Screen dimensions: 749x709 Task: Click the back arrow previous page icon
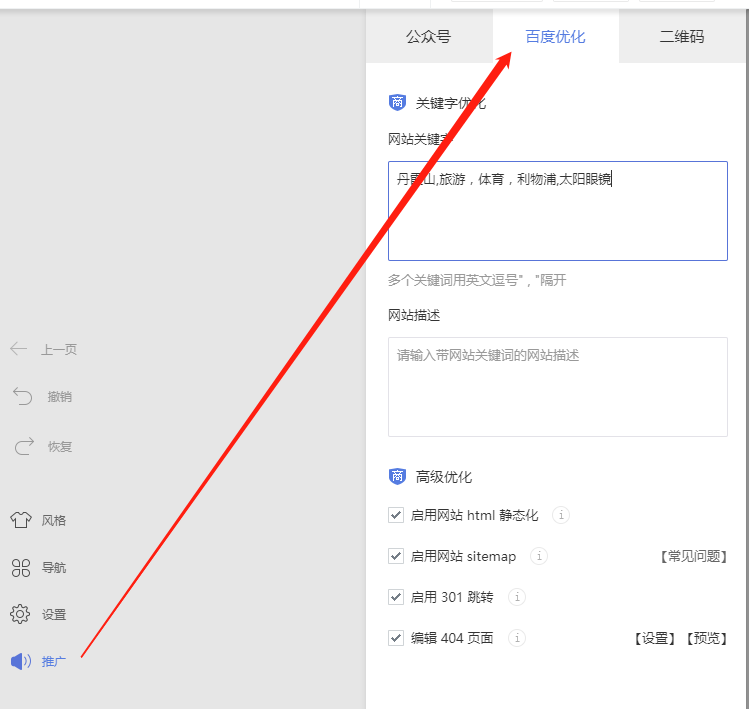click(19, 349)
